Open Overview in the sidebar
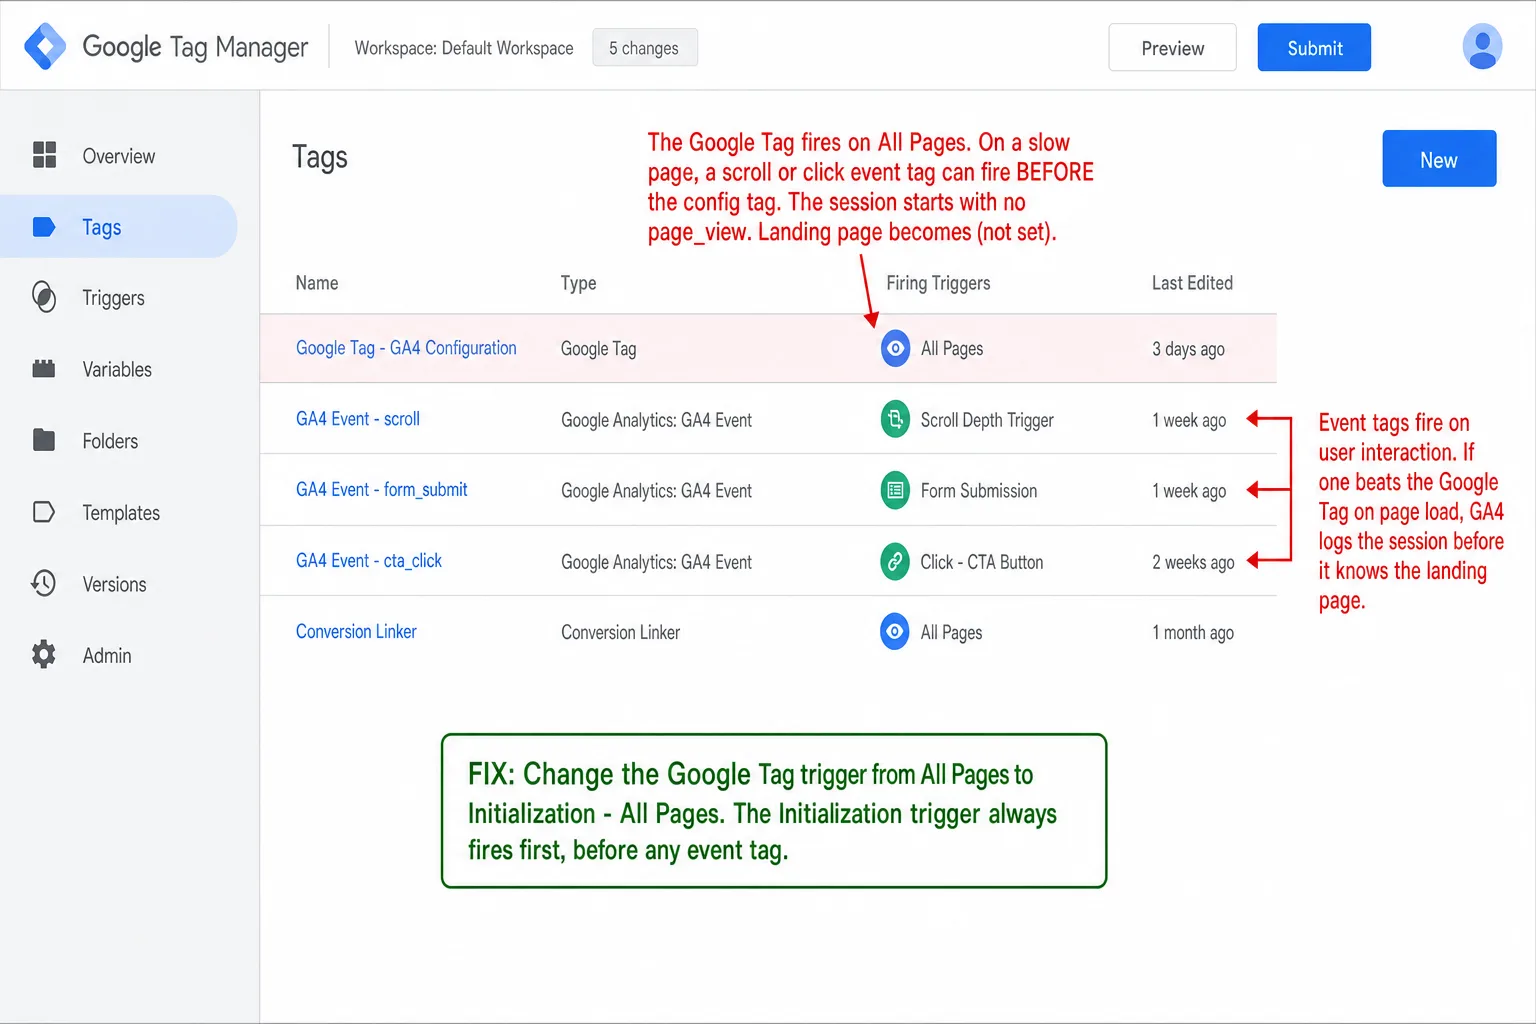 click(119, 156)
